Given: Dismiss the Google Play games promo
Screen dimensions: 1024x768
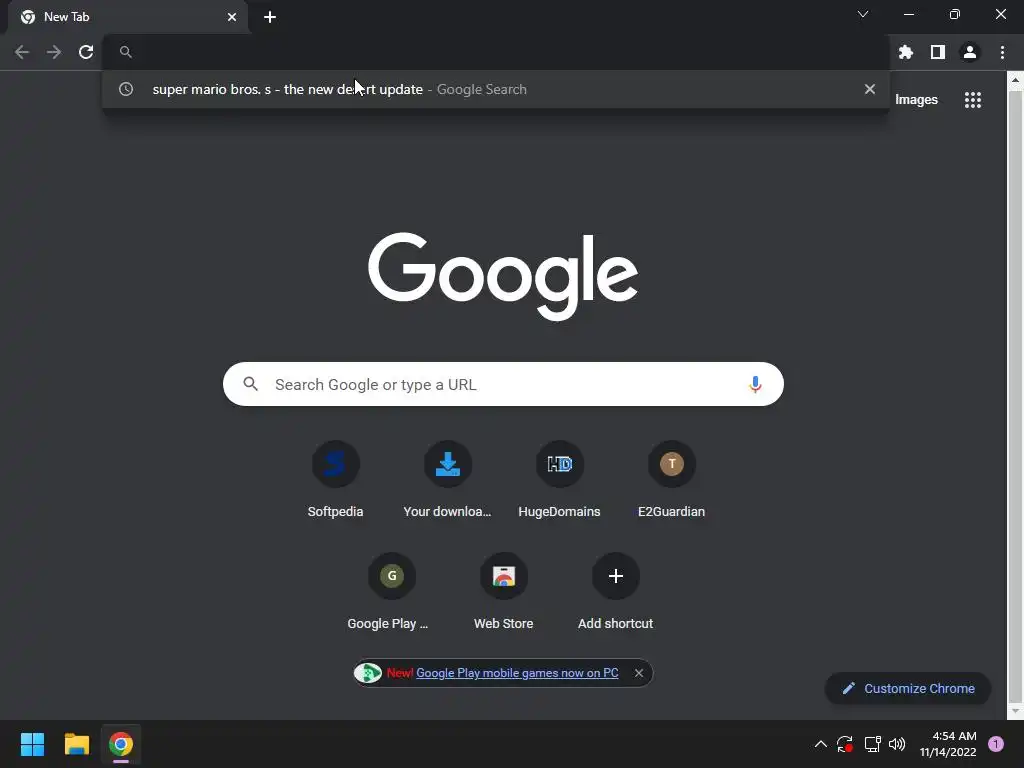Looking at the screenshot, I should [639, 673].
